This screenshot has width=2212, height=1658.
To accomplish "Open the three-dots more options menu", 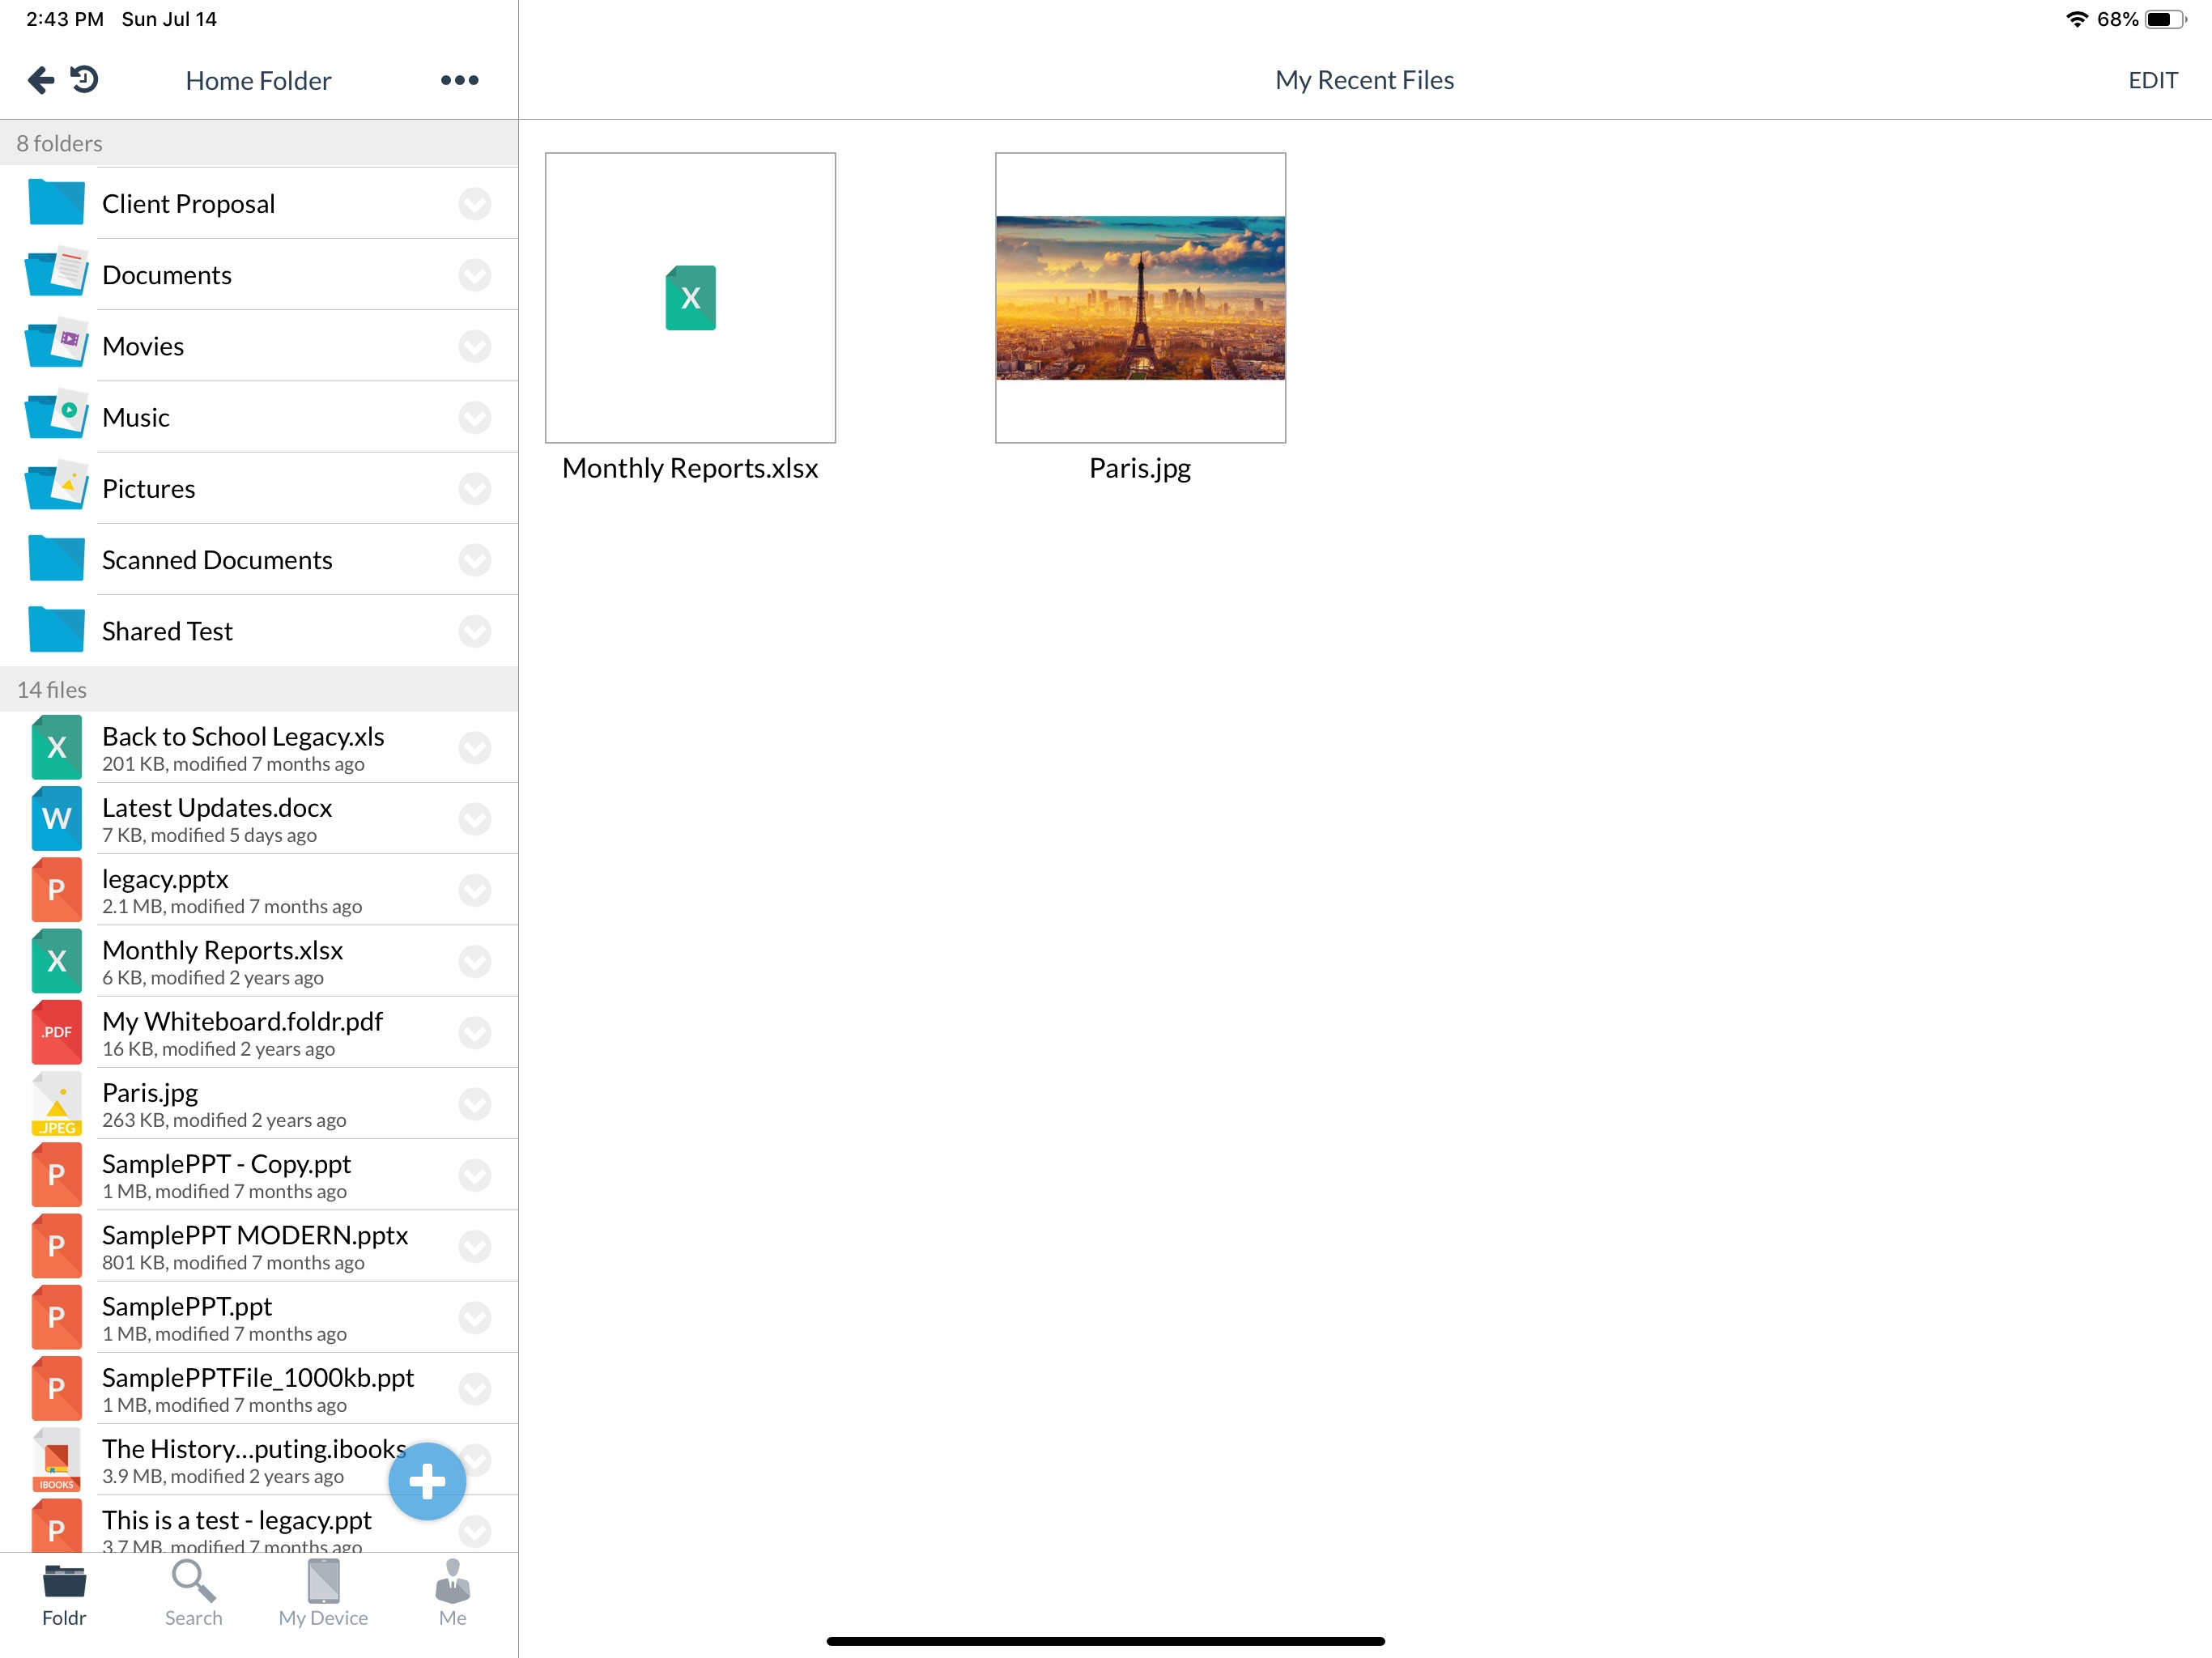I will point(460,80).
